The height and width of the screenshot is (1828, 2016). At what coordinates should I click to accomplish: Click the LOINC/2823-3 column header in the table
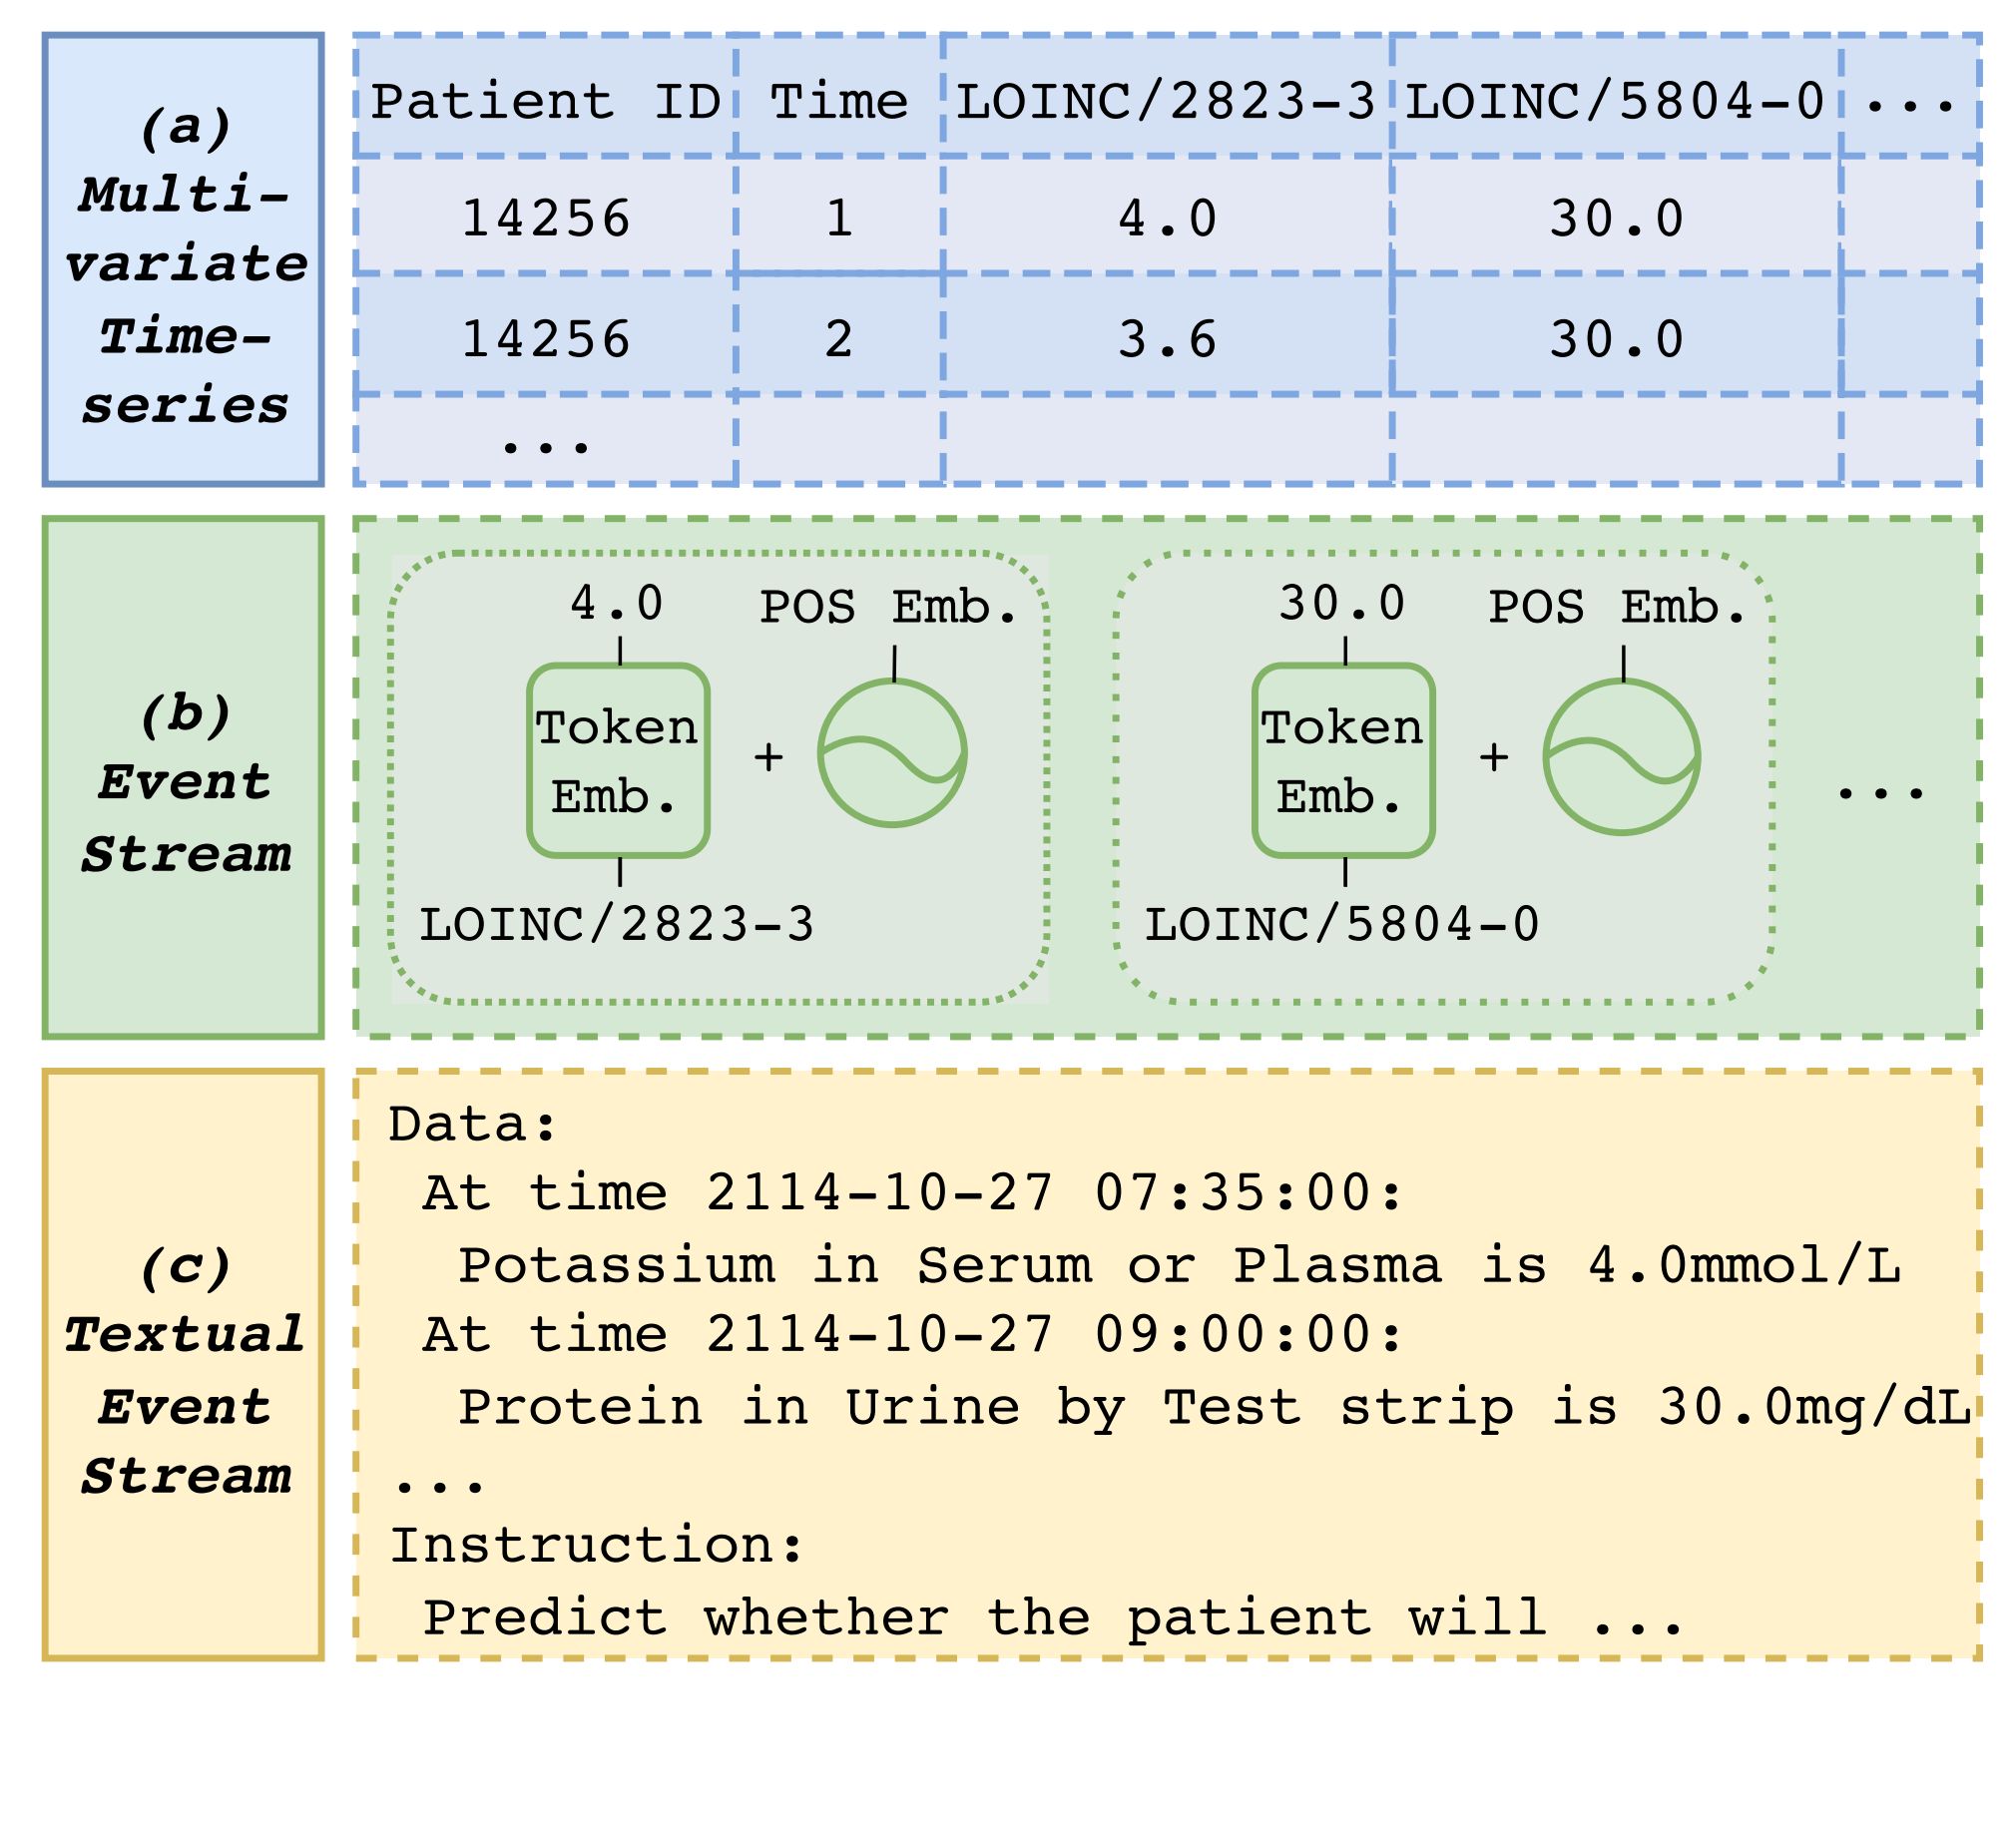pyautogui.click(x=1166, y=101)
